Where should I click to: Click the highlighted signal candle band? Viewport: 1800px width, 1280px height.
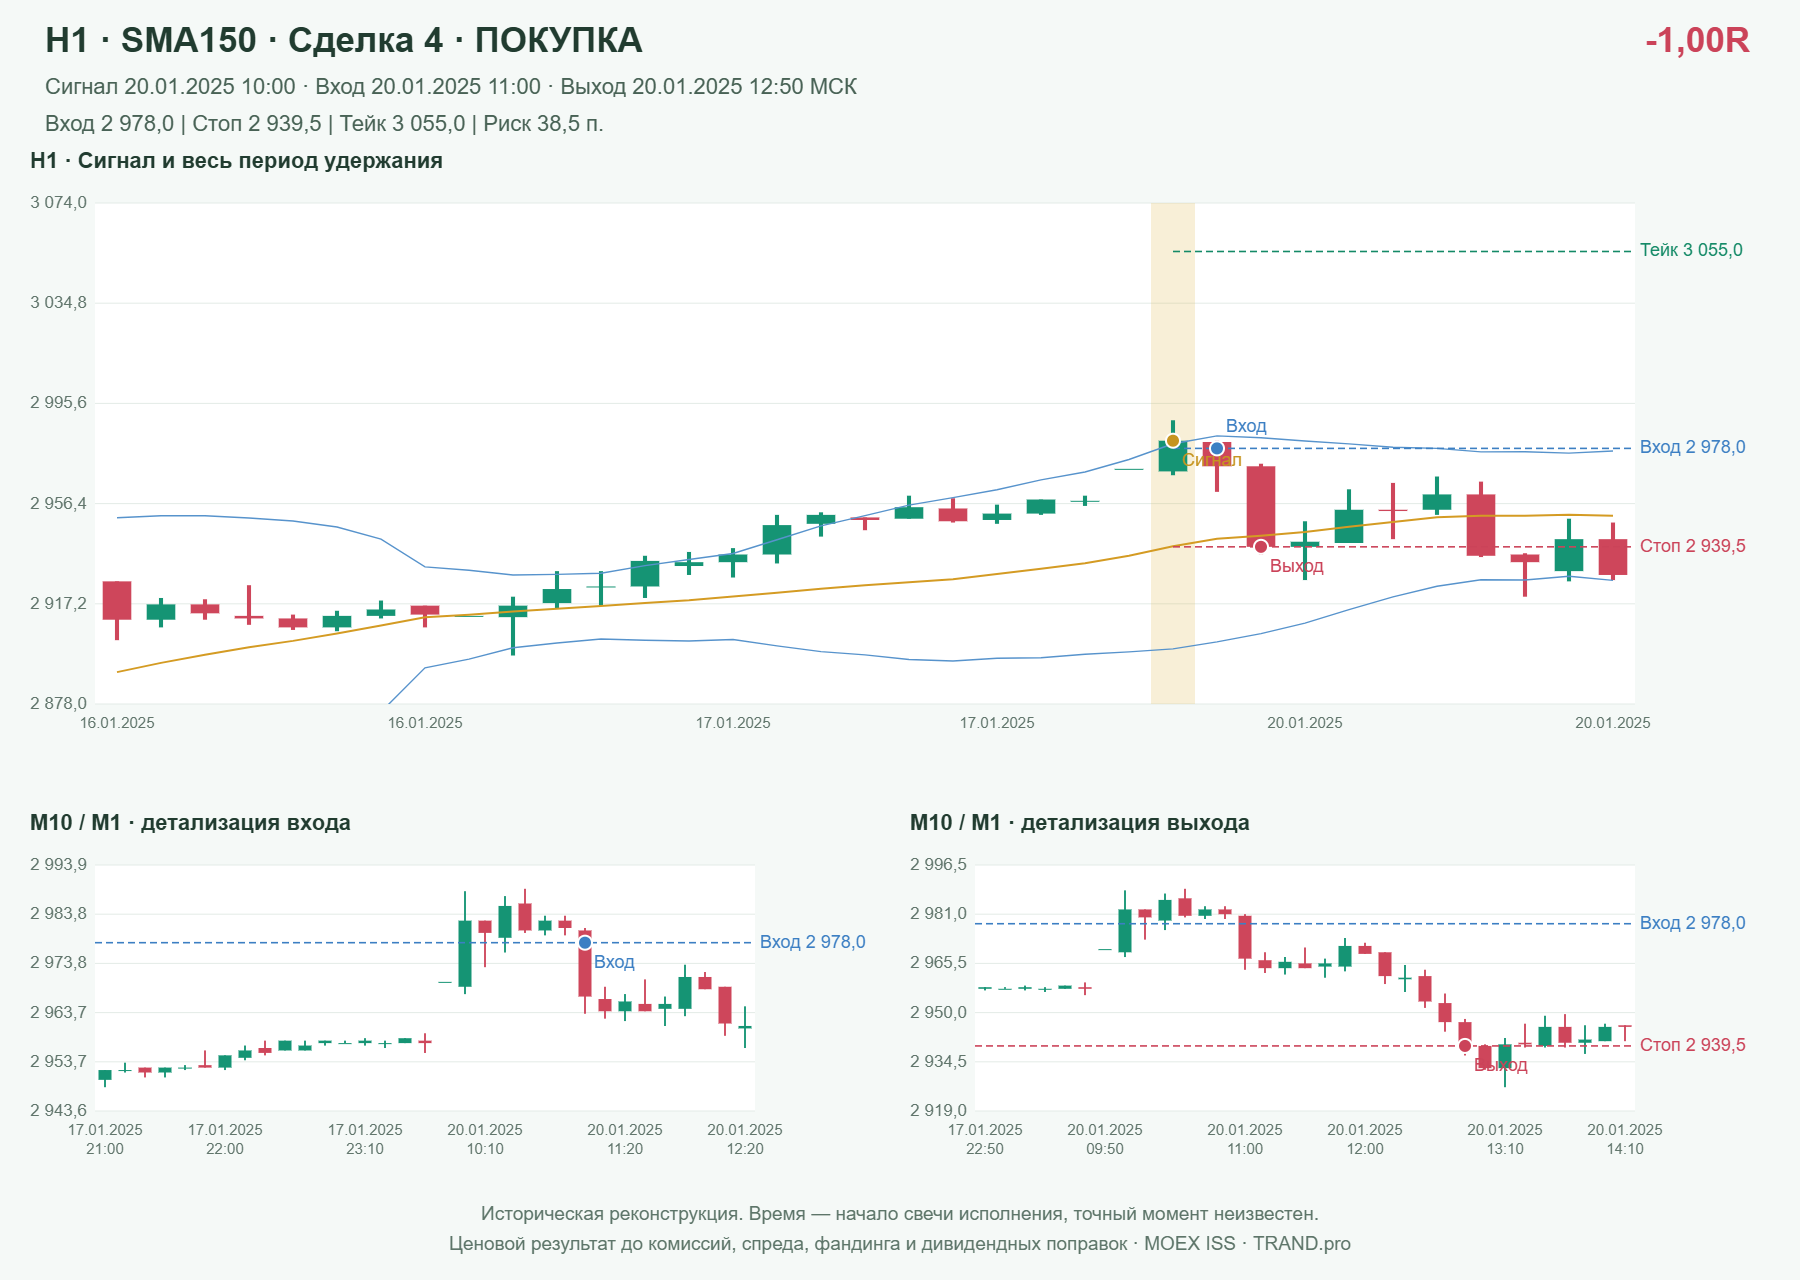(1173, 453)
